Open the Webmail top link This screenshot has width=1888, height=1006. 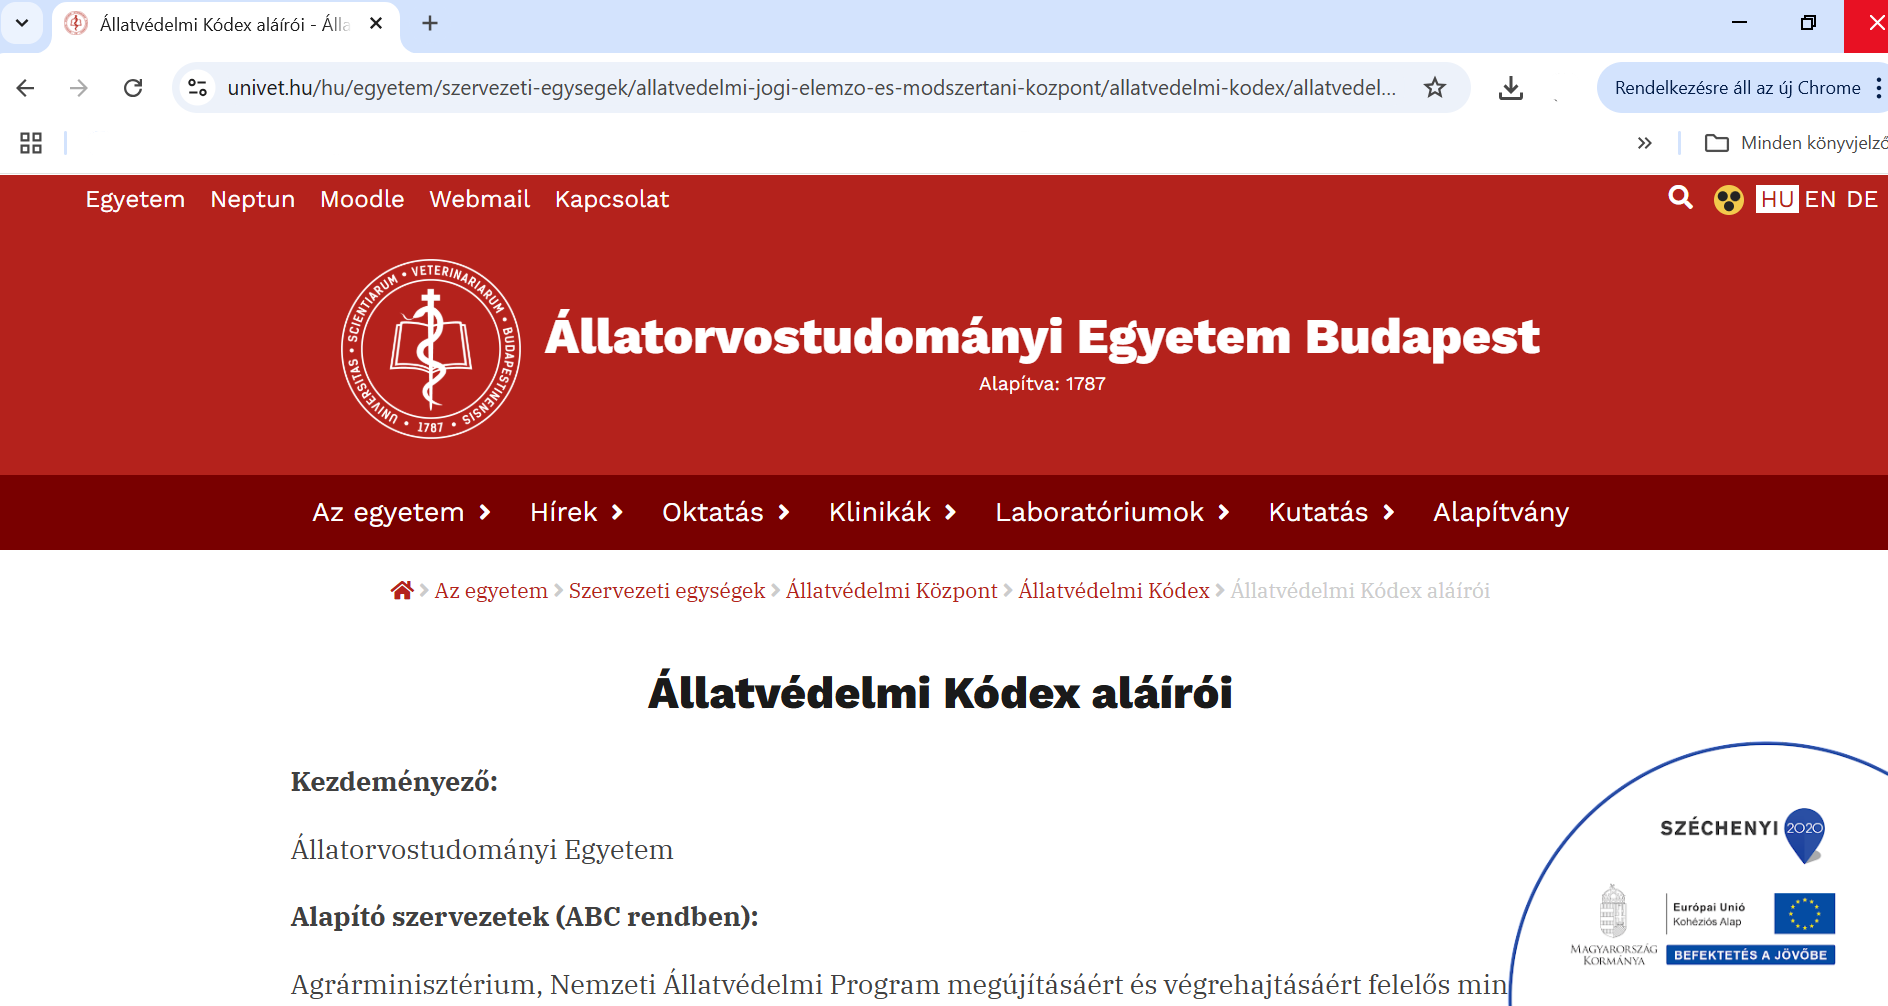(480, 199)
